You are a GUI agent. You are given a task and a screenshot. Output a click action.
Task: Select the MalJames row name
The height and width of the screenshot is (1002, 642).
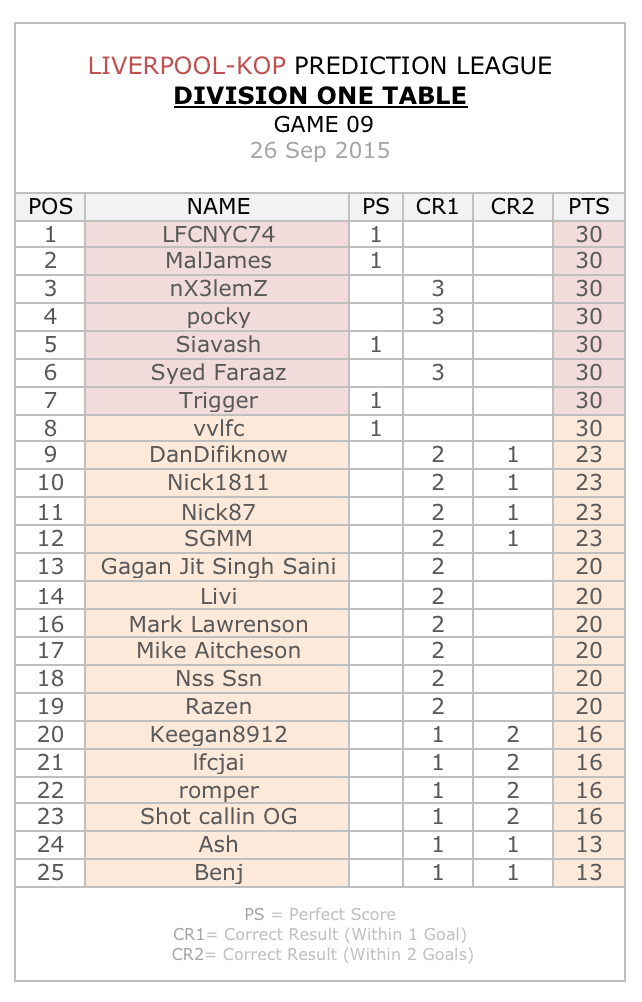[x=218, y=261]
